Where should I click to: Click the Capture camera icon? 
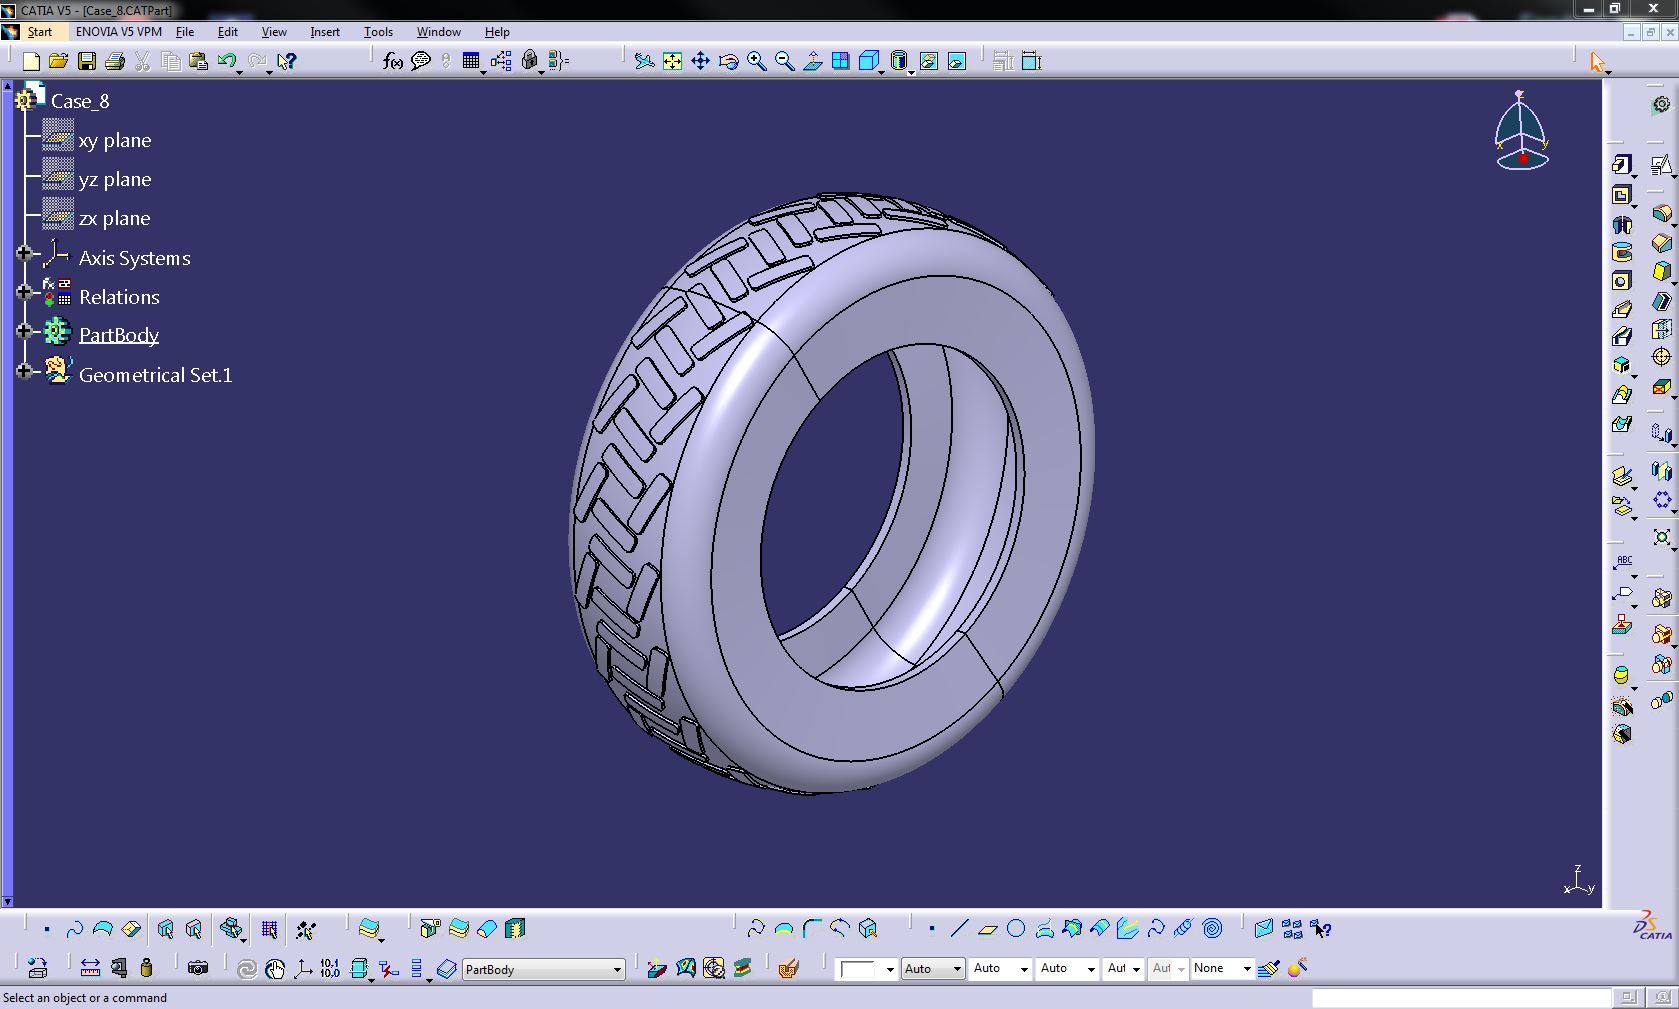(198, 968)
